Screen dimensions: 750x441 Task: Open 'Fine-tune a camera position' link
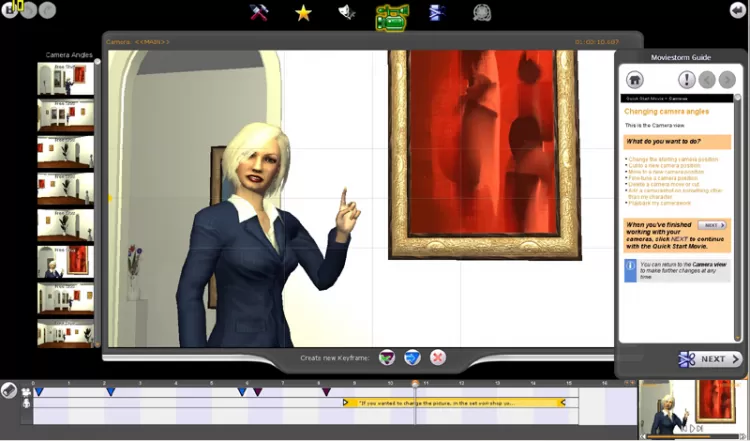pyautogui.click(x=662, y=178)
